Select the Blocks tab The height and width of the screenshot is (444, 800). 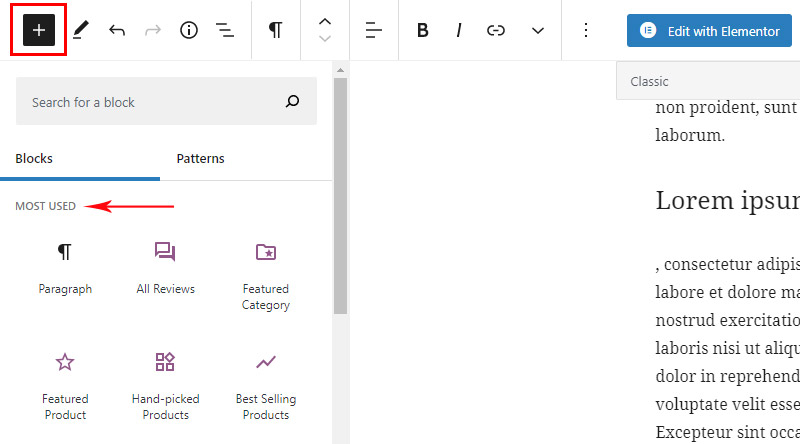click(34, 159)
